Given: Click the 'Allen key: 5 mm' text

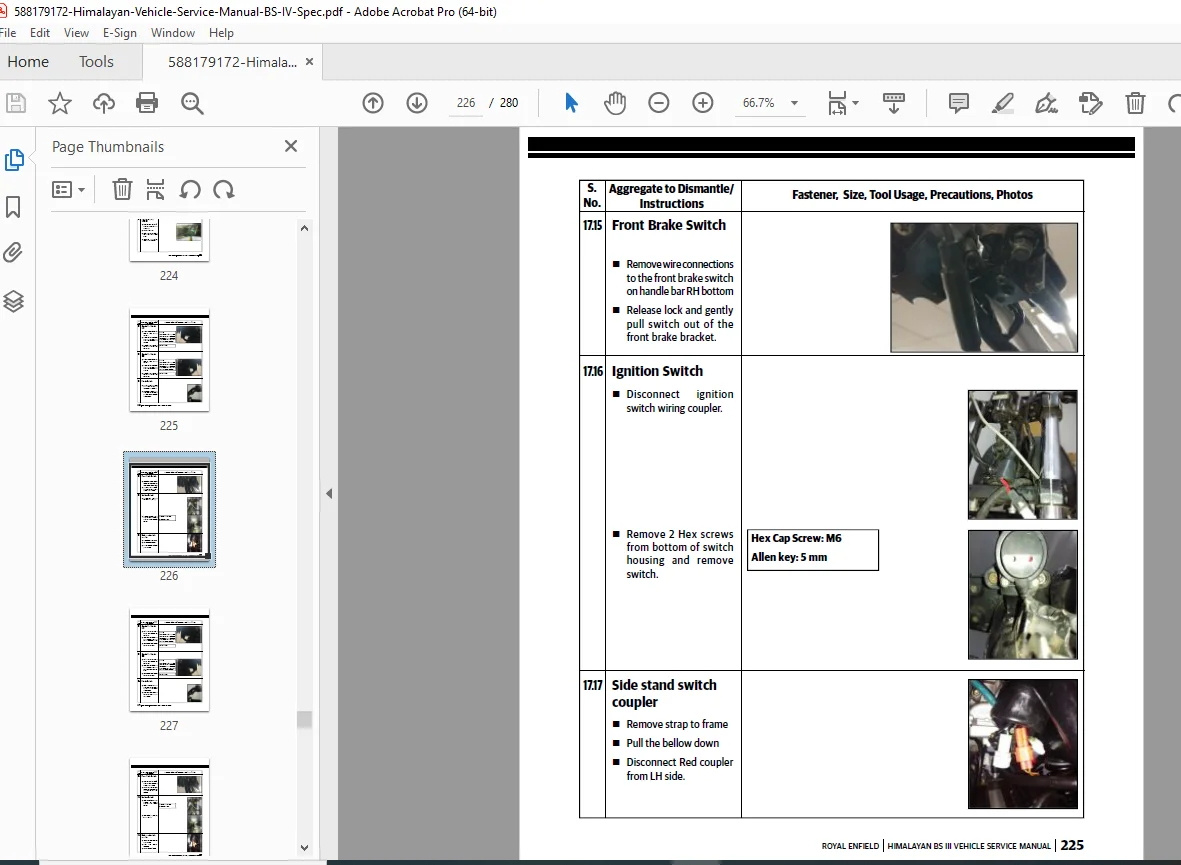Looking at the screenshot, I should click(x=789, y=558).
